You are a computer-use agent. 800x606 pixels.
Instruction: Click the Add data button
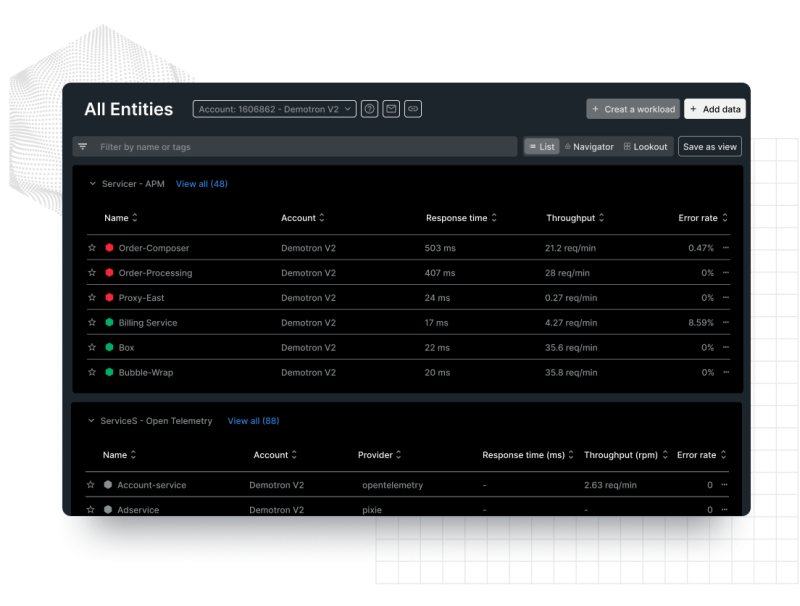click(x=713, y=109)
